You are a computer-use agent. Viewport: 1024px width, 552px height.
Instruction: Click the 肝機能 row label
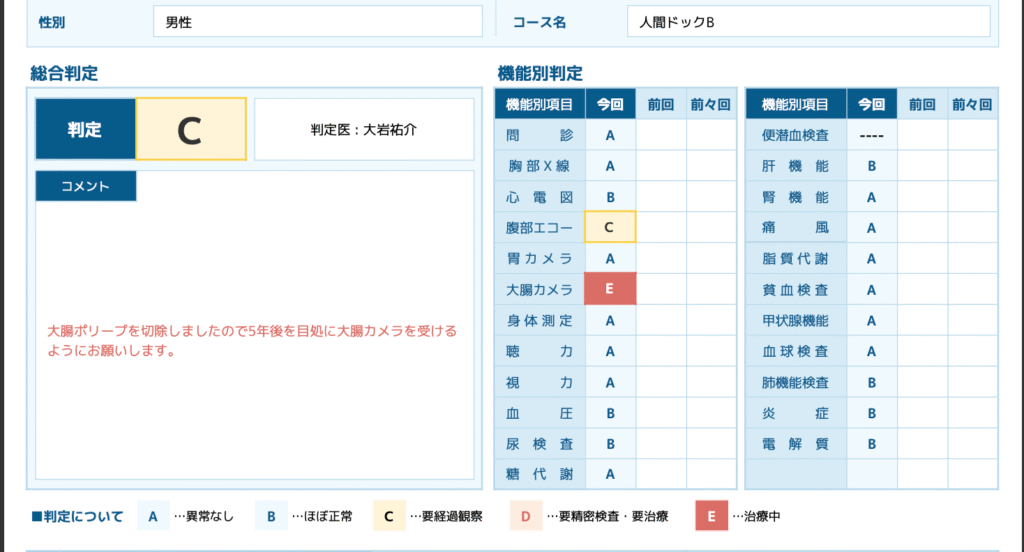coord(795,166)
